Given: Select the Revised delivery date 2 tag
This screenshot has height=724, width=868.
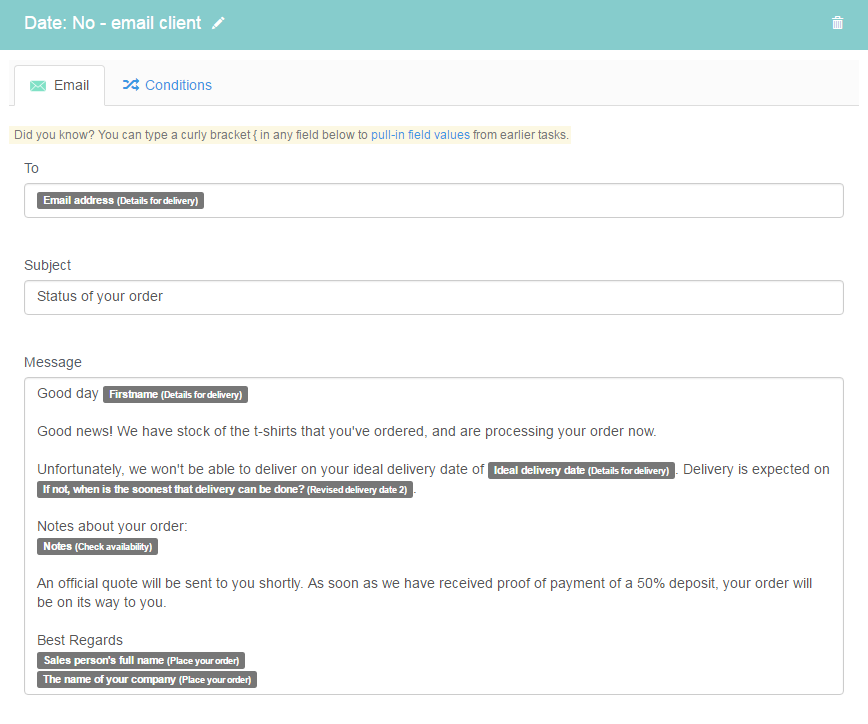Looking at the screenshot, I should 225,489.
